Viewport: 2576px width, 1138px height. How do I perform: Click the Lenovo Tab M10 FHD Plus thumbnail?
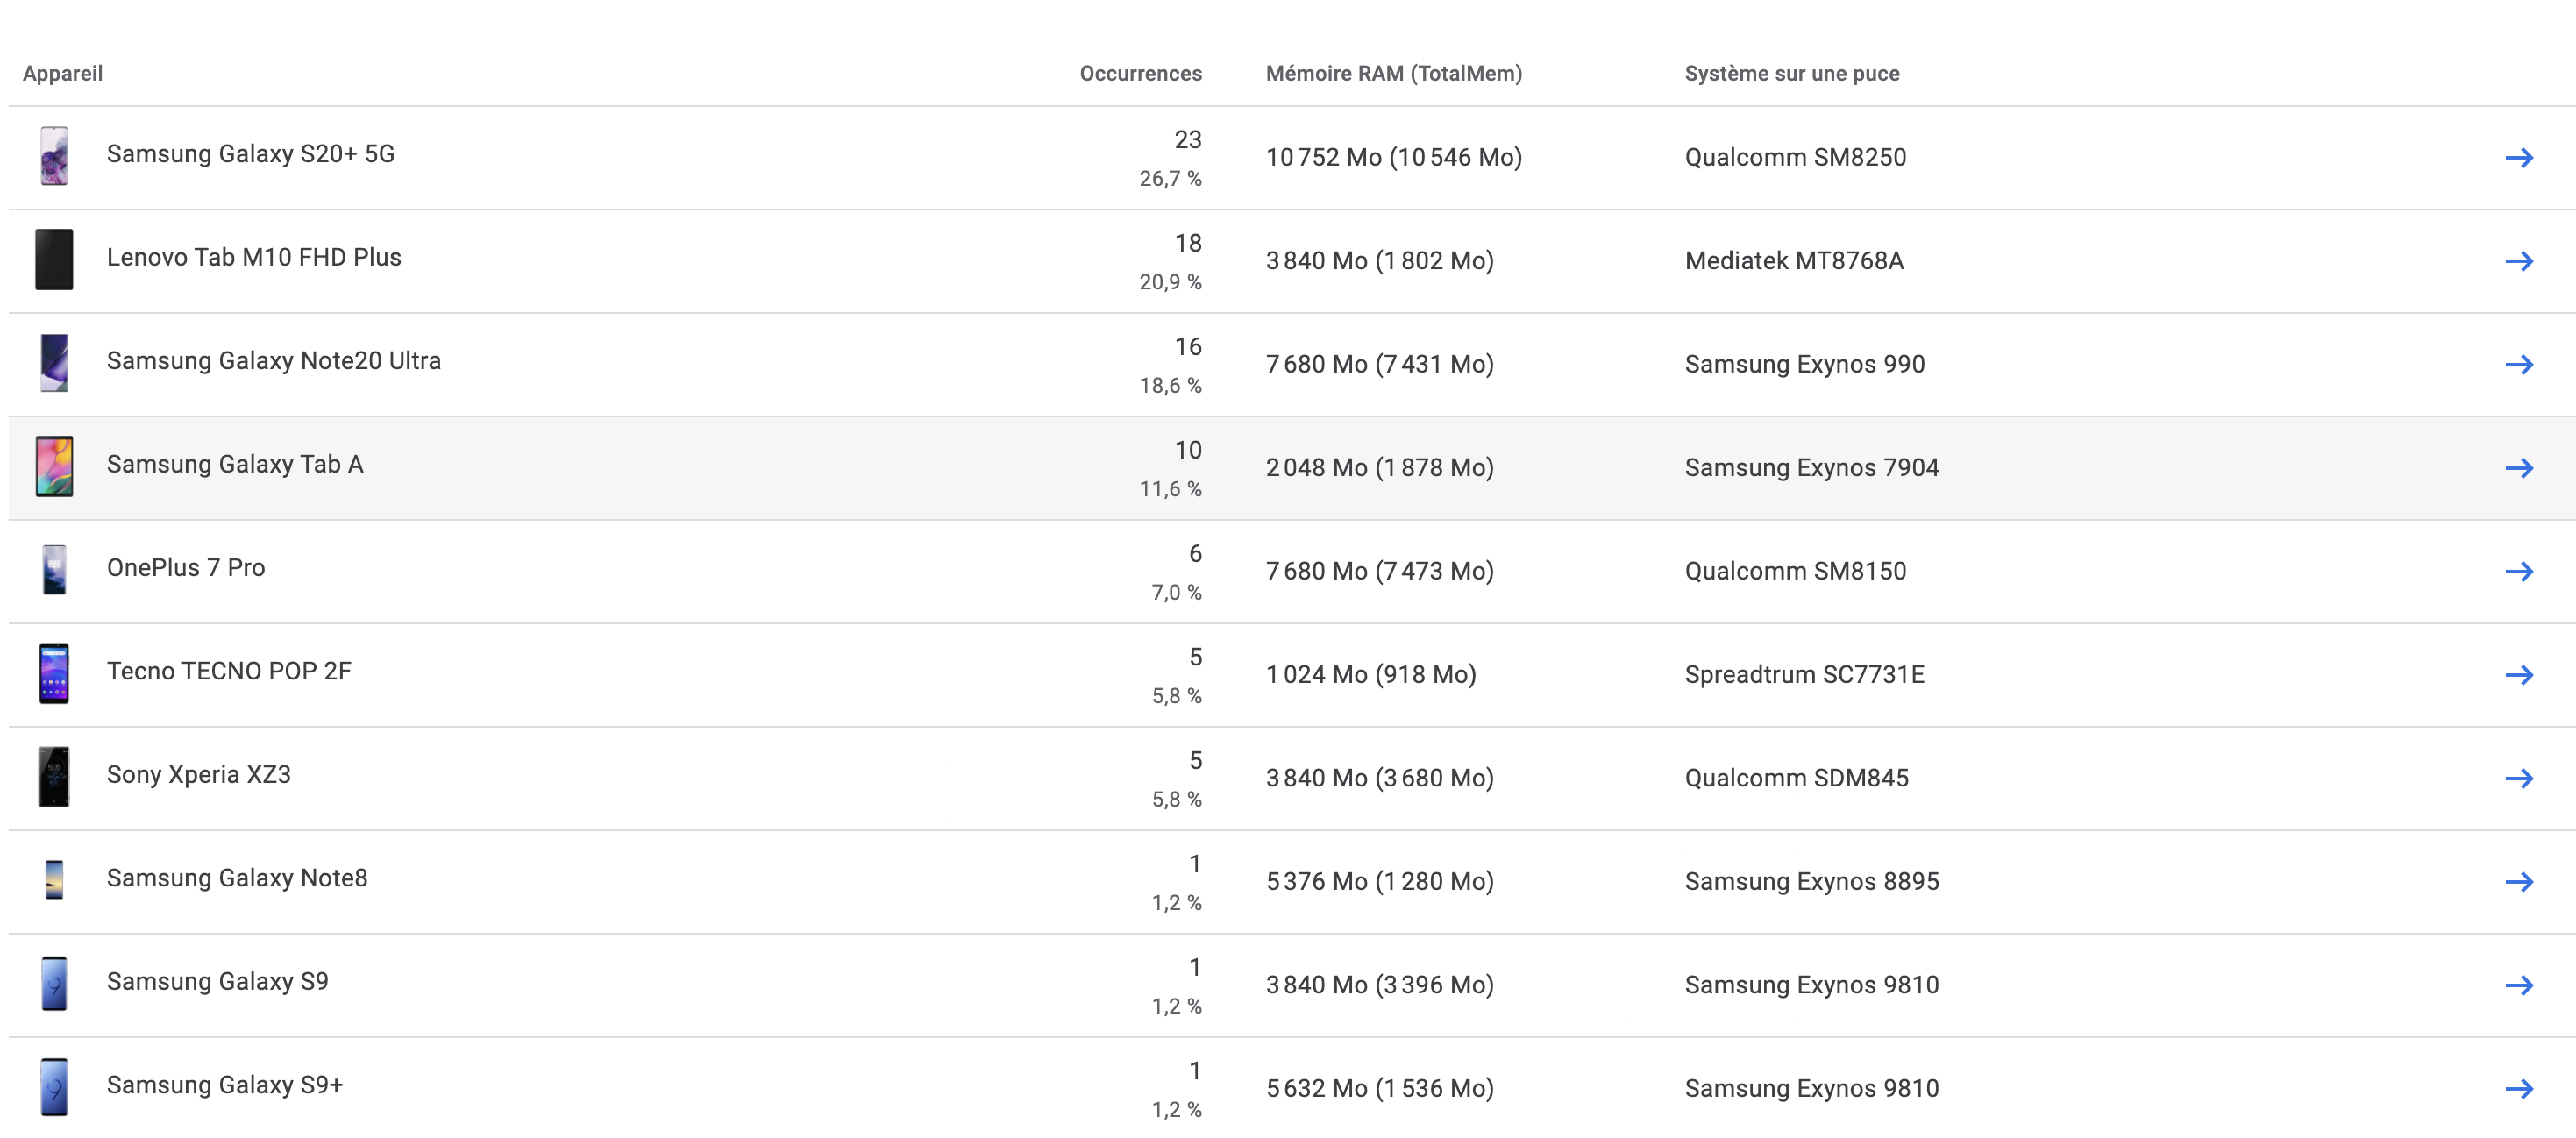55,260
